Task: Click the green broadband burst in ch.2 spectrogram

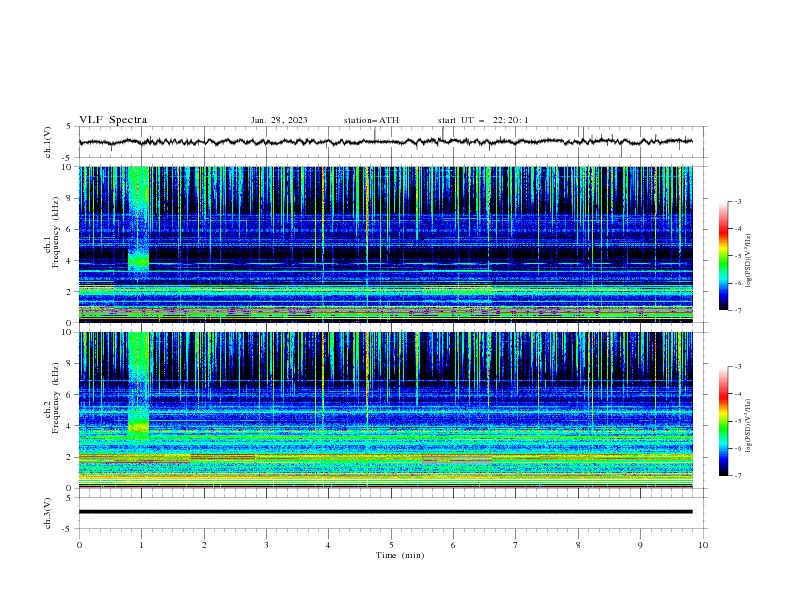Action: click(x=138, y=384)
